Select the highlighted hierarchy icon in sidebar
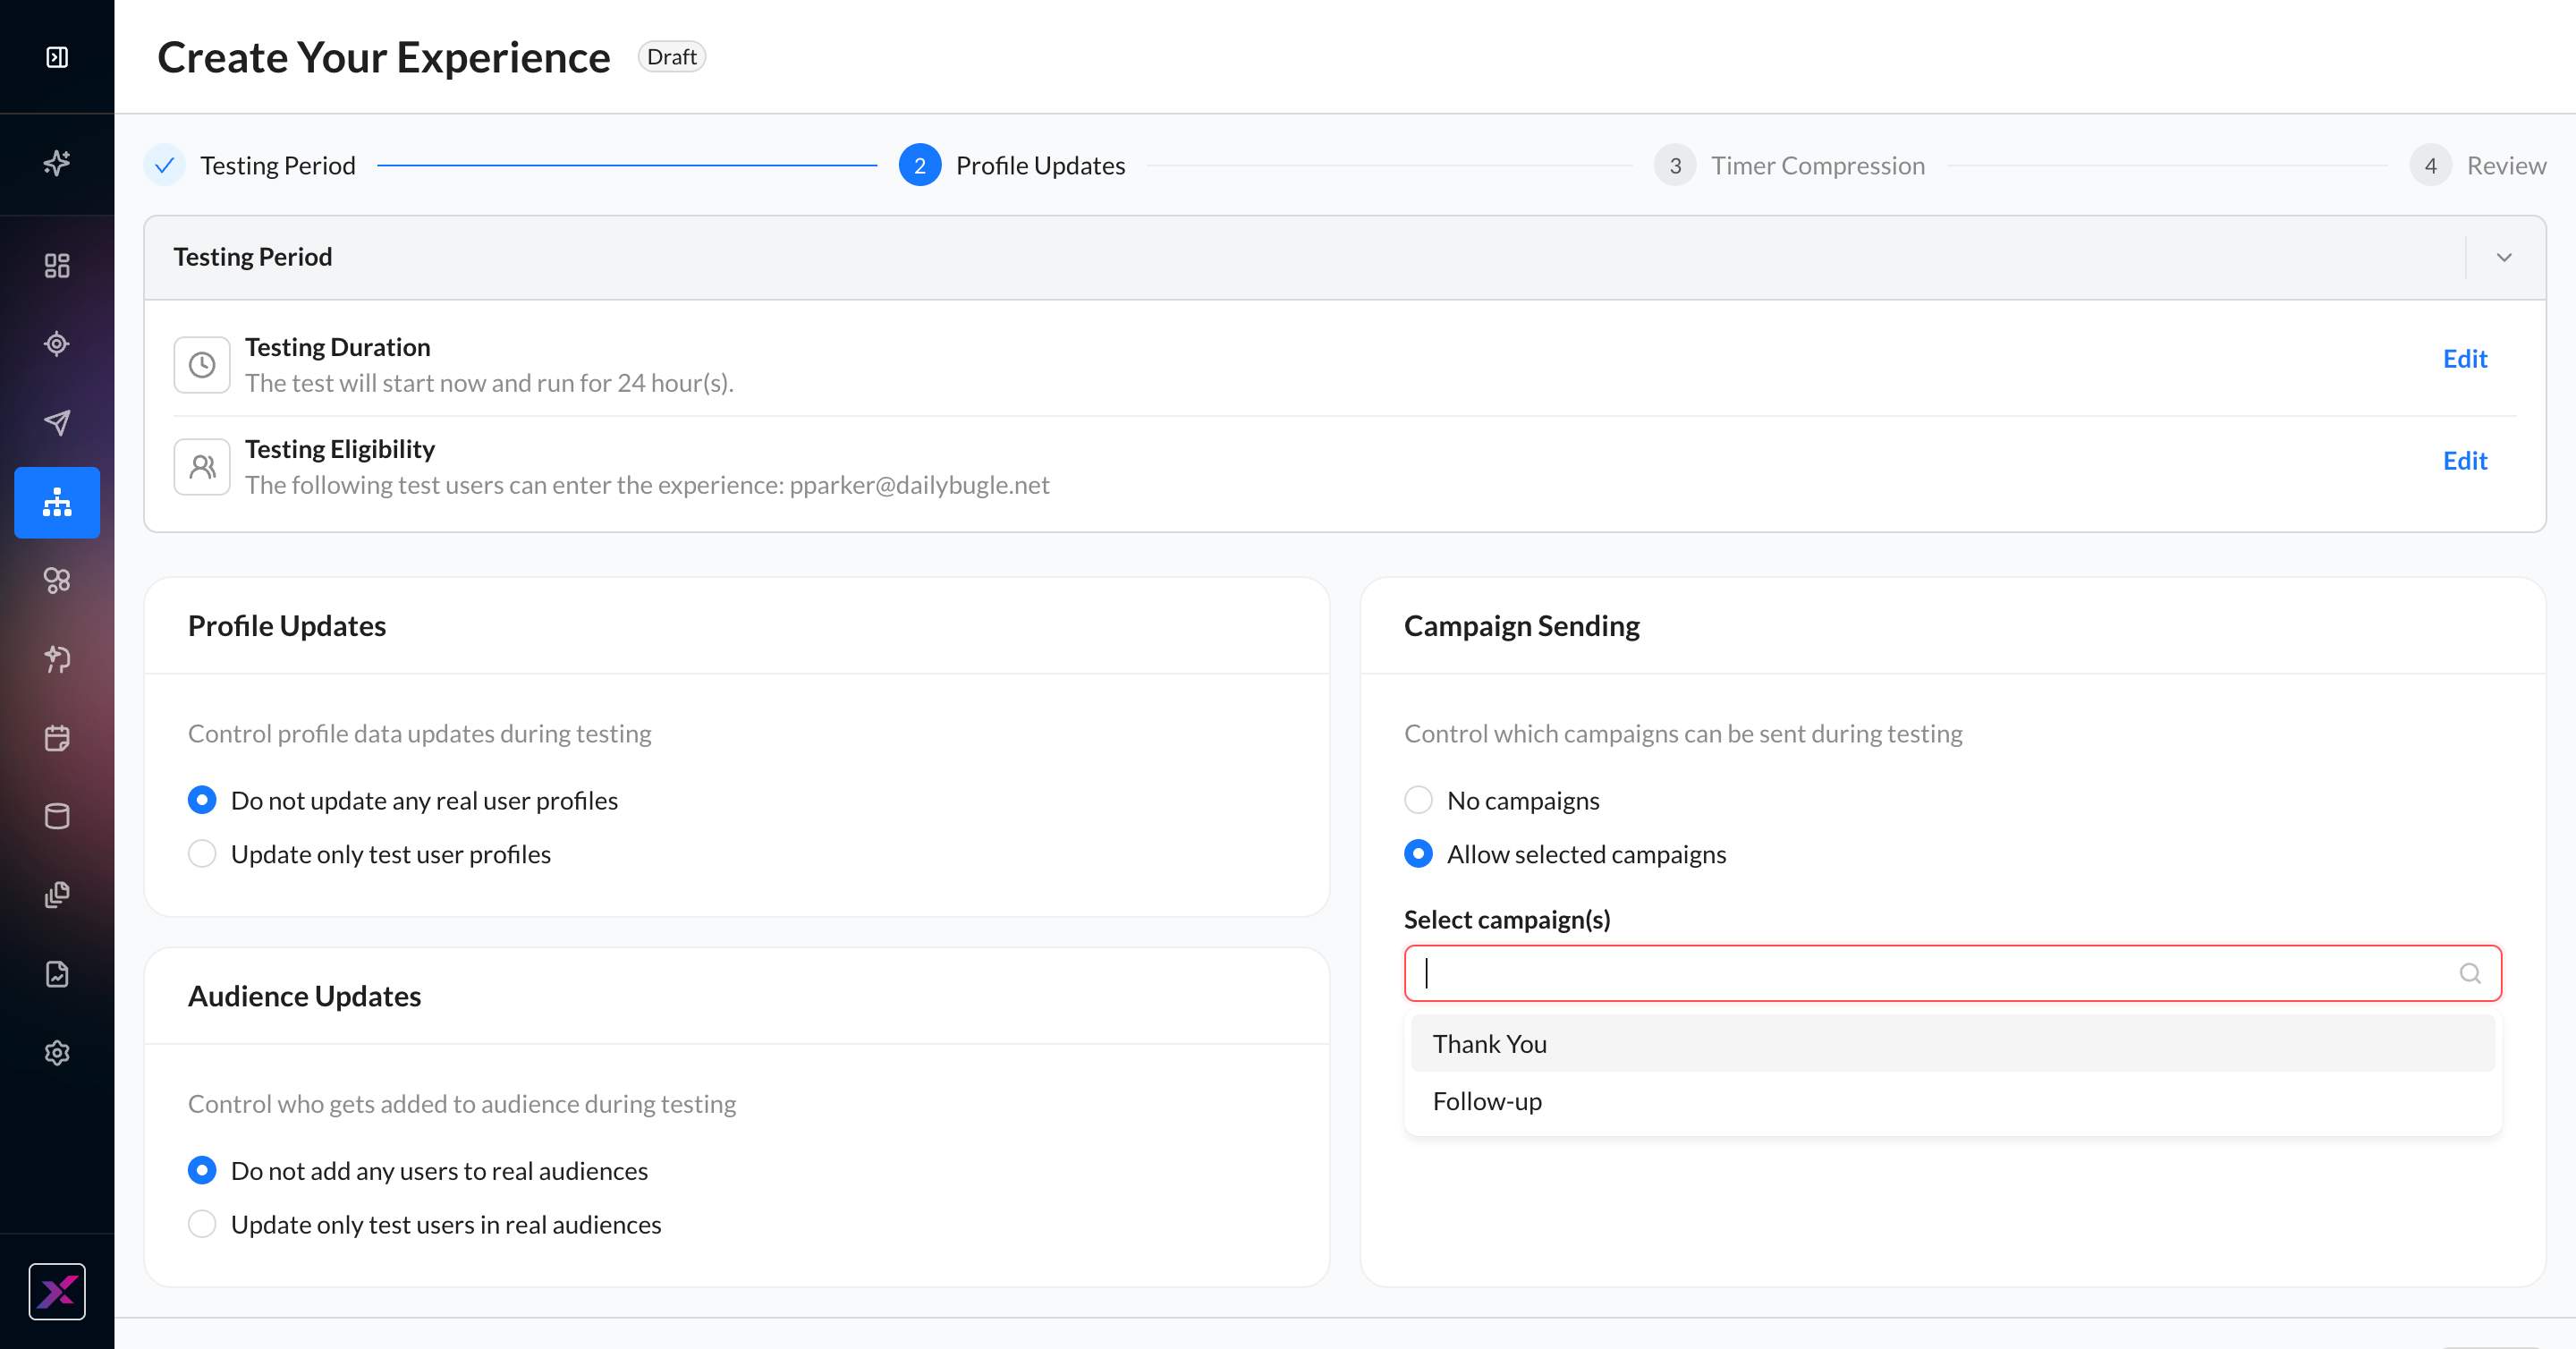 tap(57, 502)
